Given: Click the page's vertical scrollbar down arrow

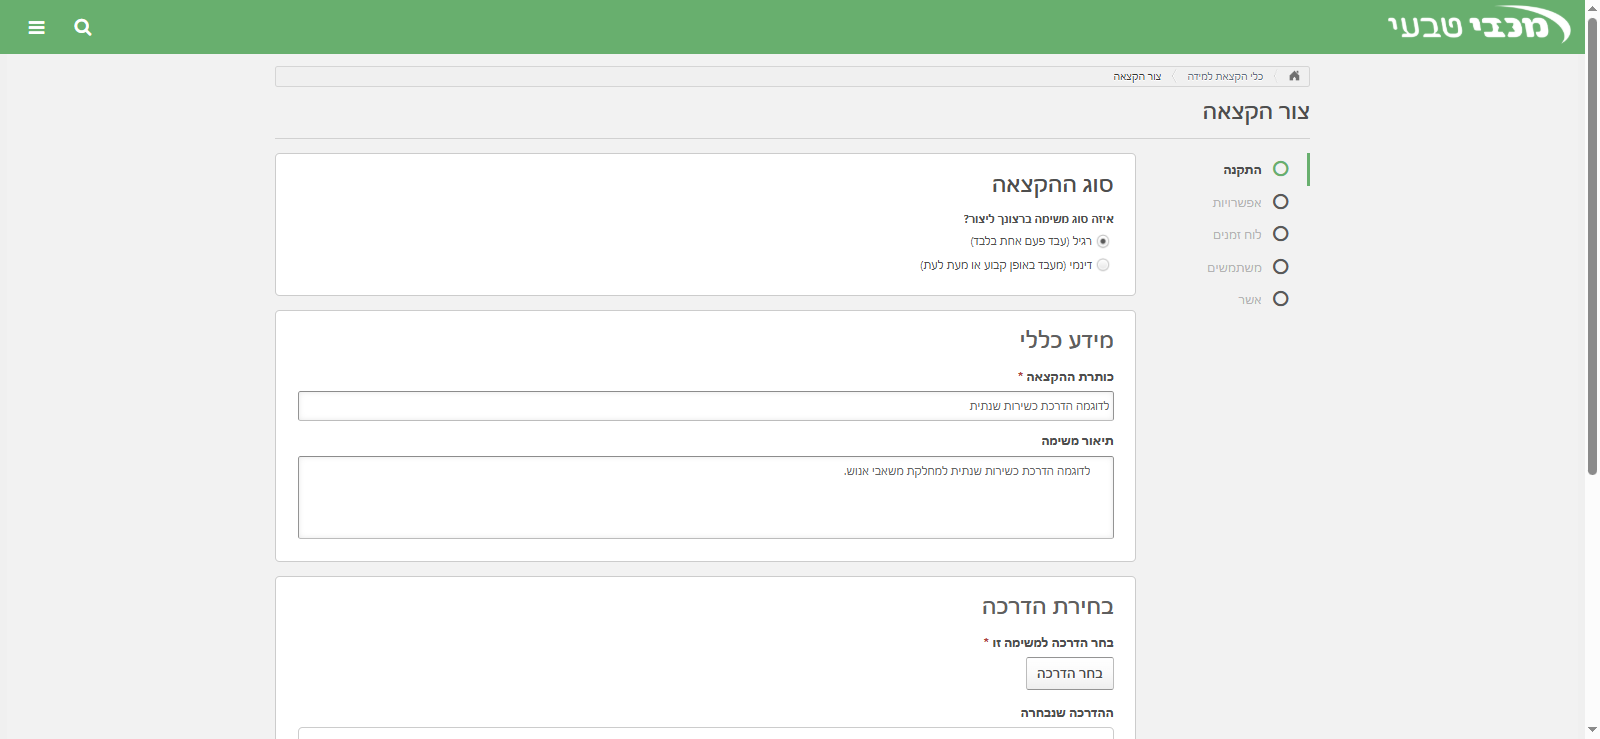Looking at the screenshot, I should pyautogui.click(x=1592, y=730).
